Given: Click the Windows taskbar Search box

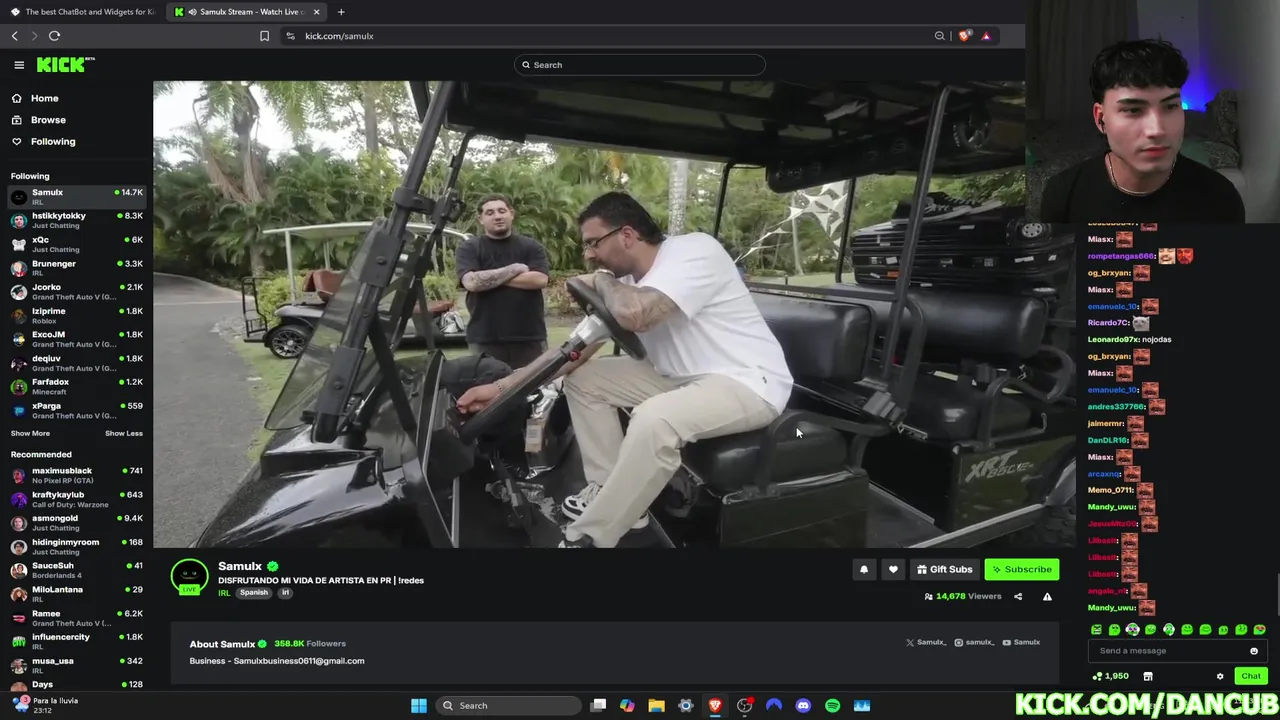Looking at the screenshot, I should tap(507, 706).
